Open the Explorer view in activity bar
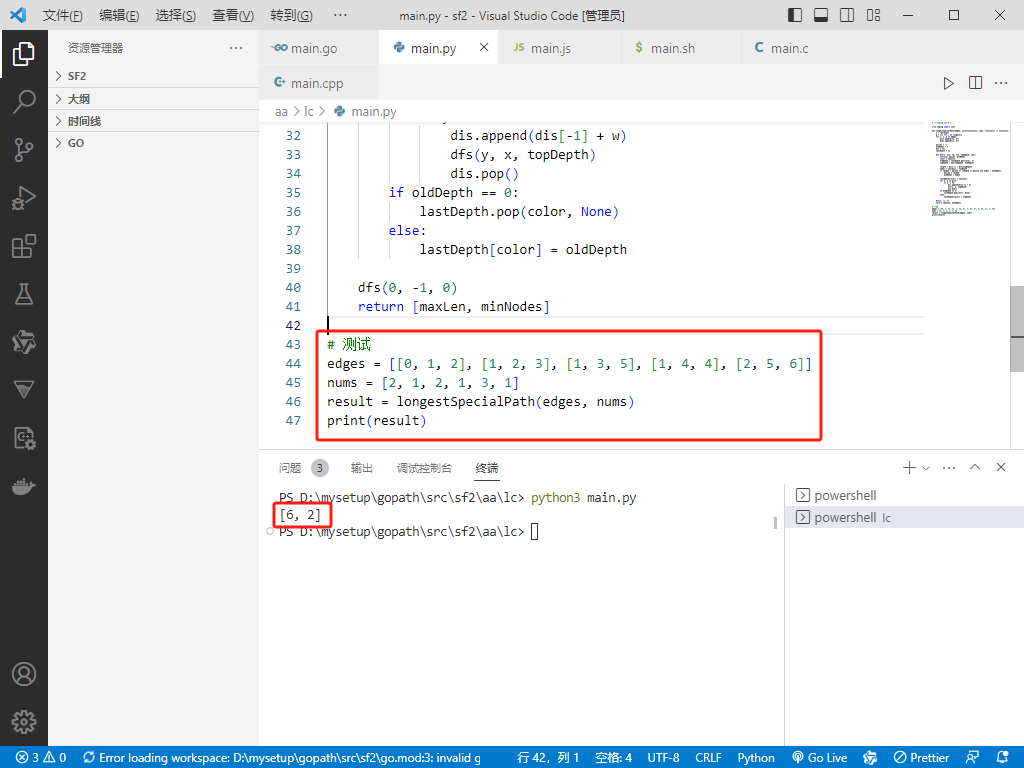This screenshot has height=768, width=1024. click(x=24, y=54)
